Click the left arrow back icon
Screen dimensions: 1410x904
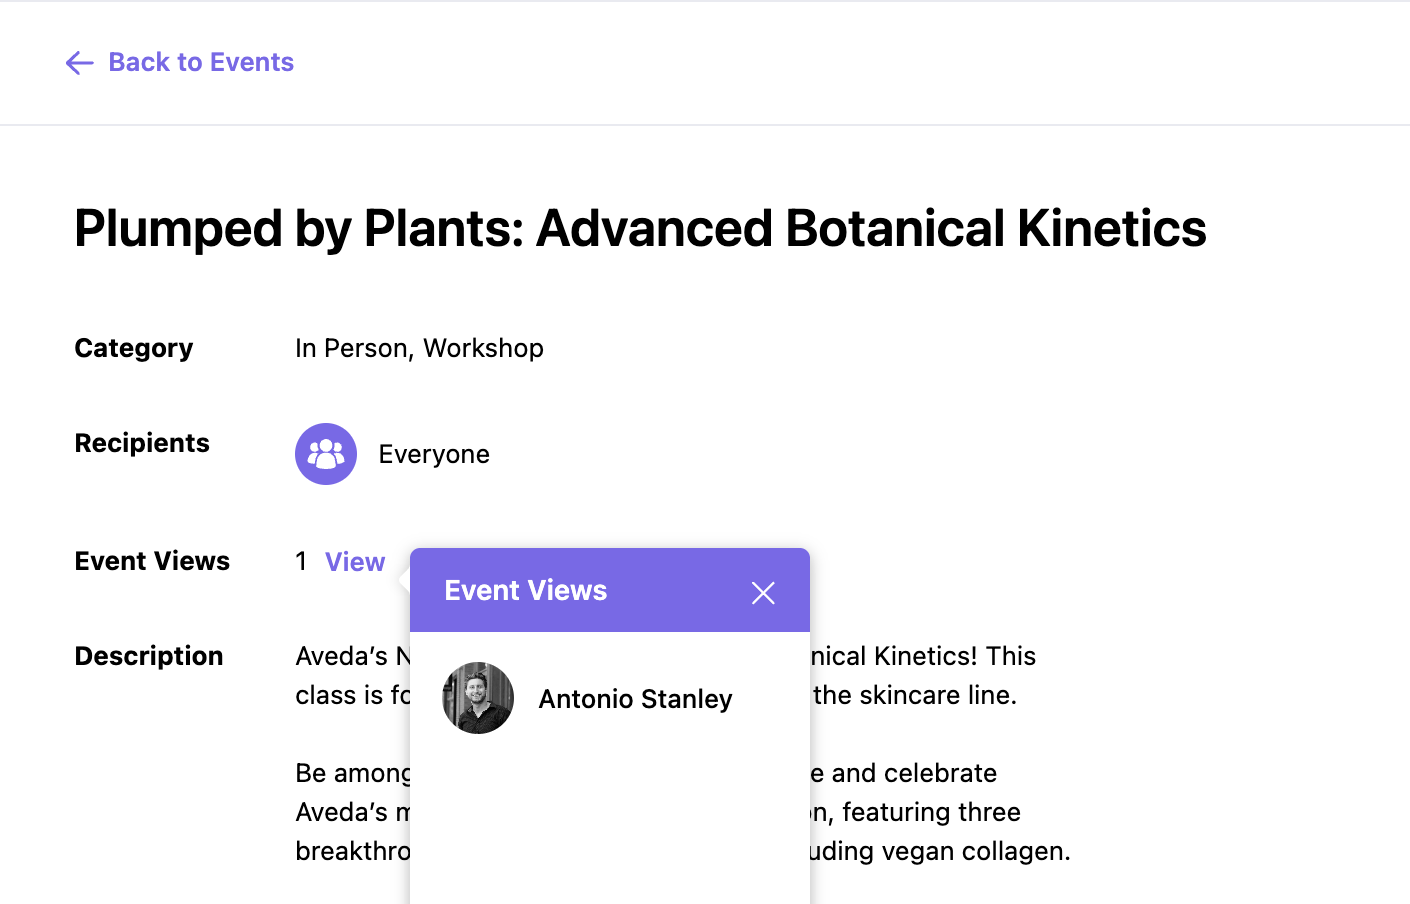point(79,63)
